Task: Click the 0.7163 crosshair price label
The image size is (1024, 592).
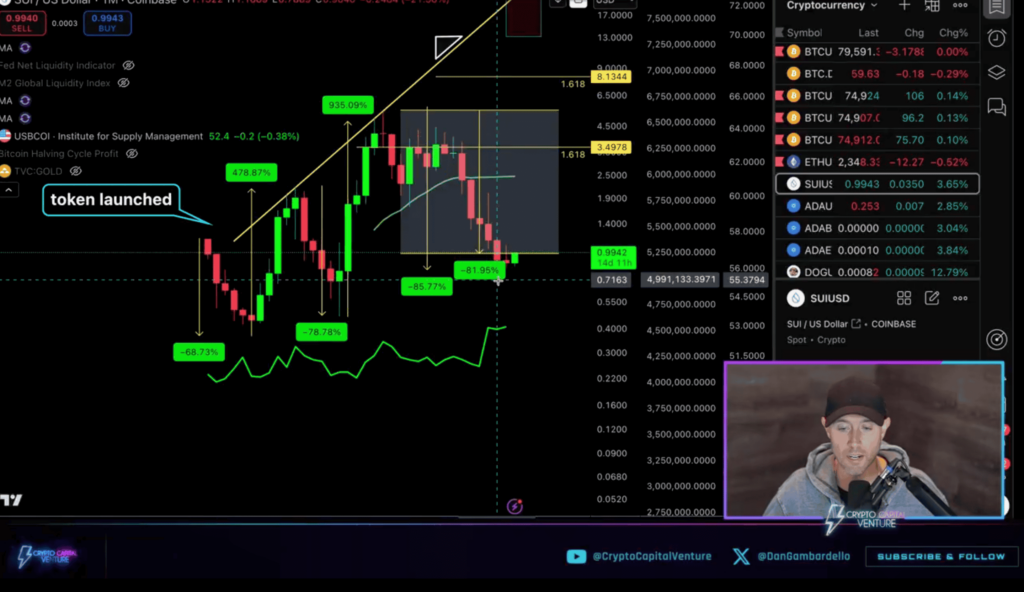Action: coord(611,280)
